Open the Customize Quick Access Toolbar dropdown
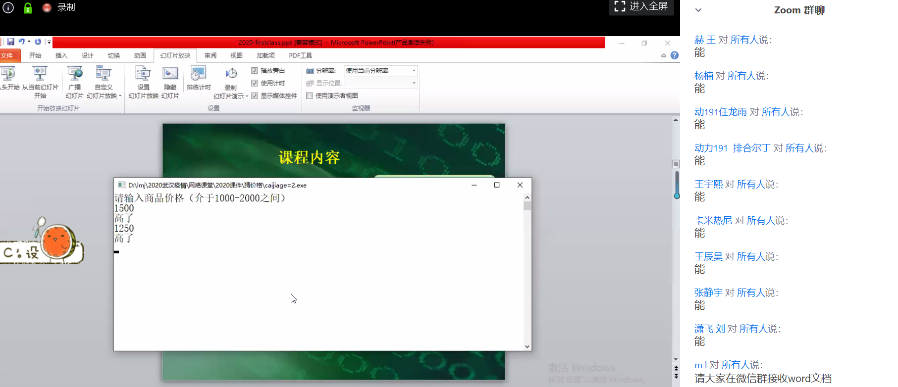 click(x=49, y=42)
